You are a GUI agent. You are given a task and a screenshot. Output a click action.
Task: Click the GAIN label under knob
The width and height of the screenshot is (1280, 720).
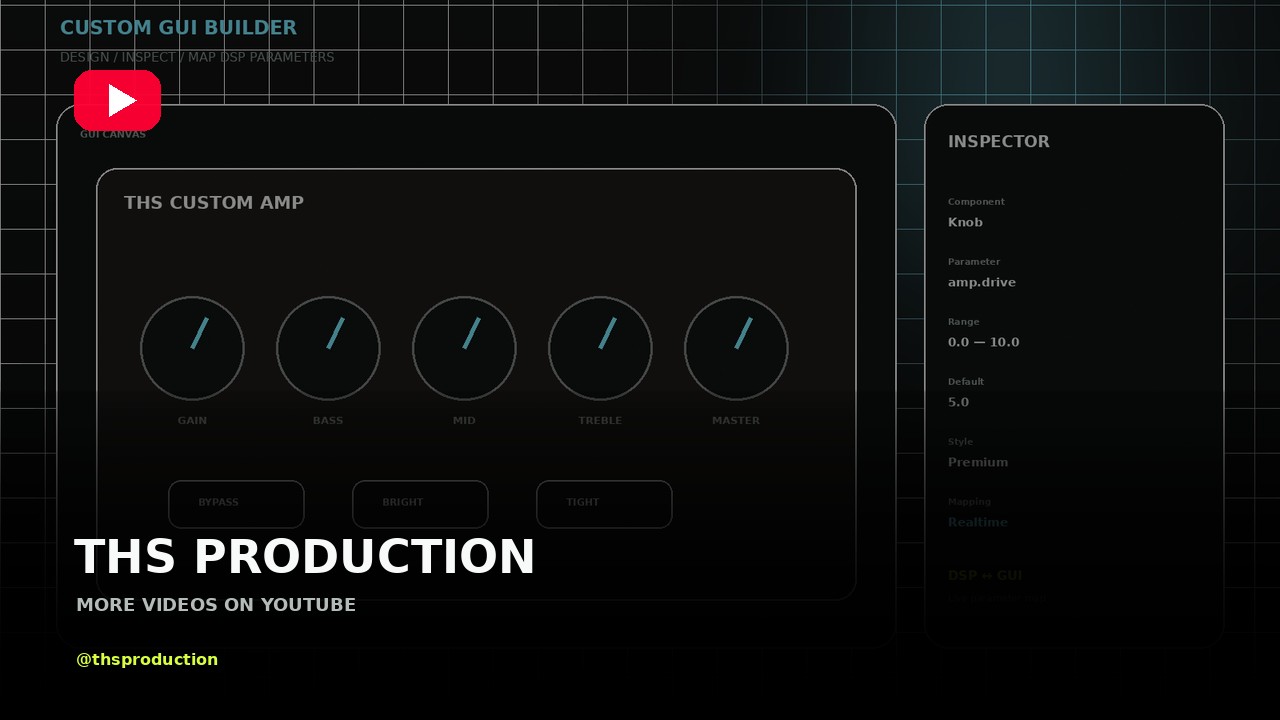coord(192,421)
